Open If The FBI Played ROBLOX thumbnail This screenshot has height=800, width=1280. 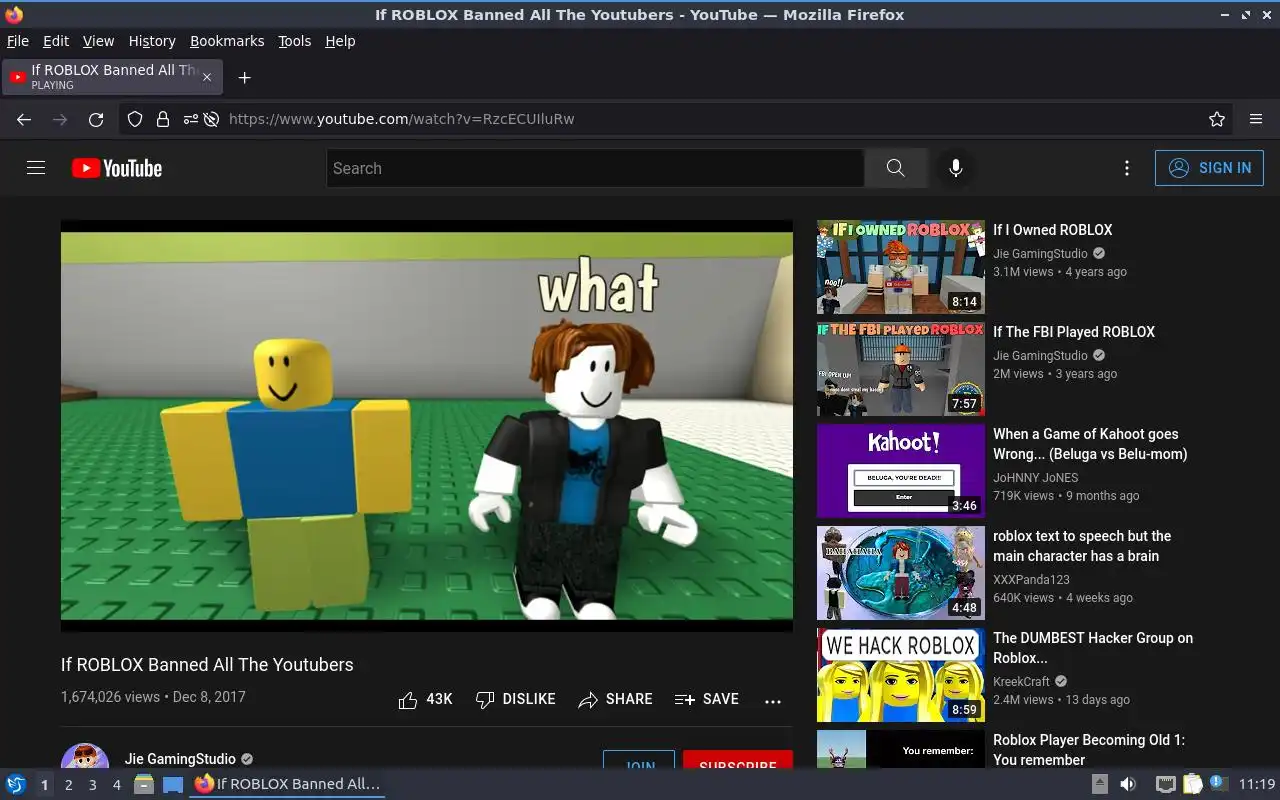901,369
